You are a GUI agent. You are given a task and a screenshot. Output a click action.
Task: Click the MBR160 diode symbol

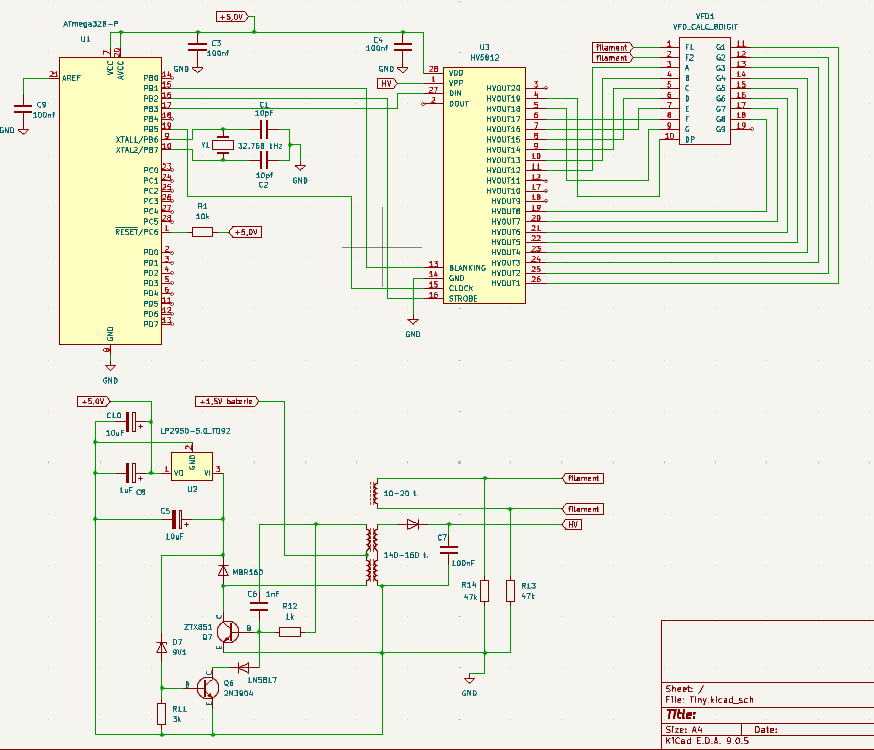[223, 571]
